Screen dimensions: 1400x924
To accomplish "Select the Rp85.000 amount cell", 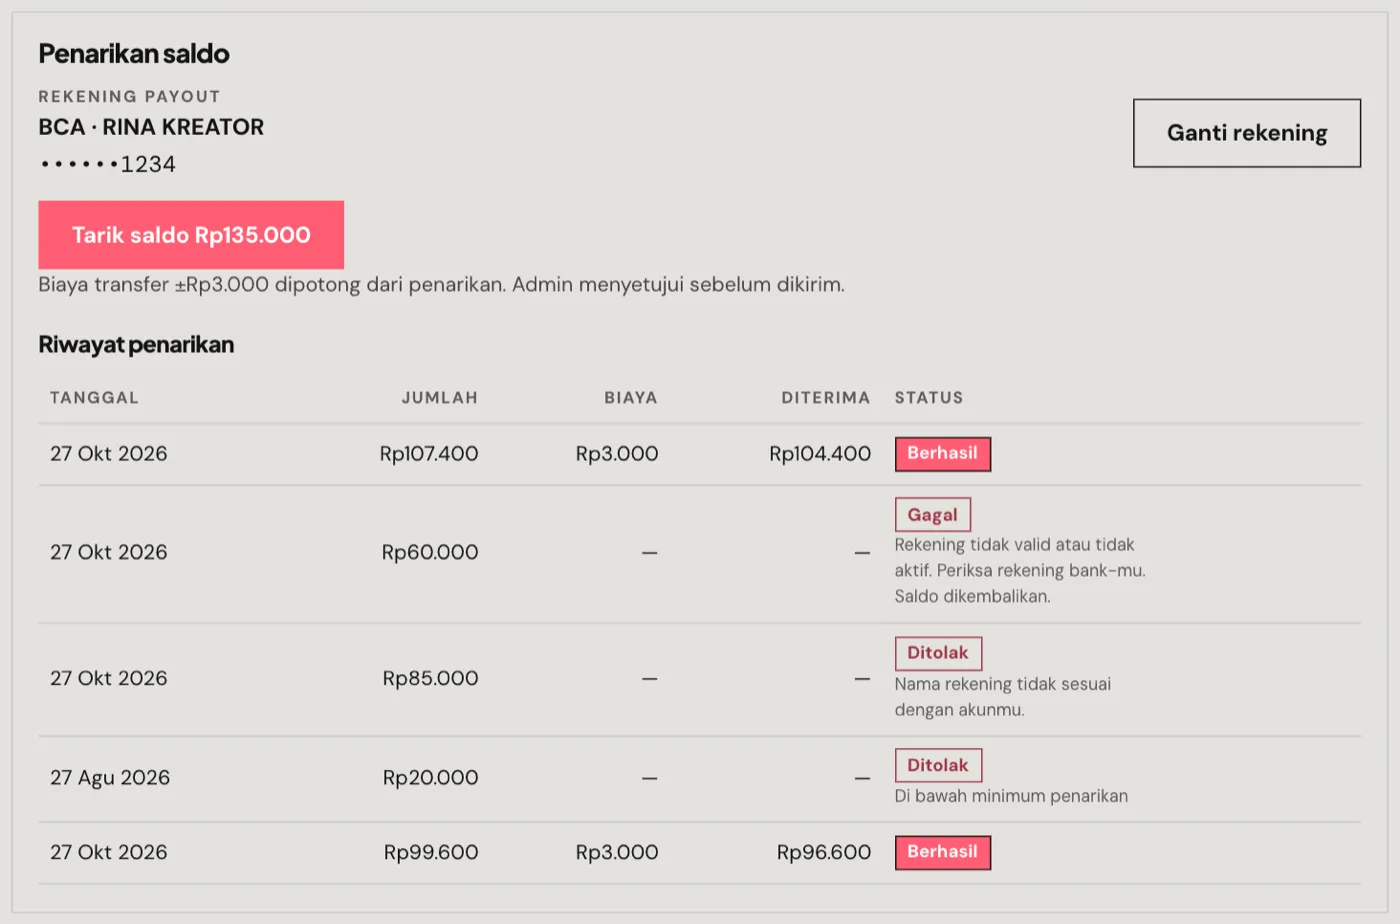I will click(x=431, y=678).
